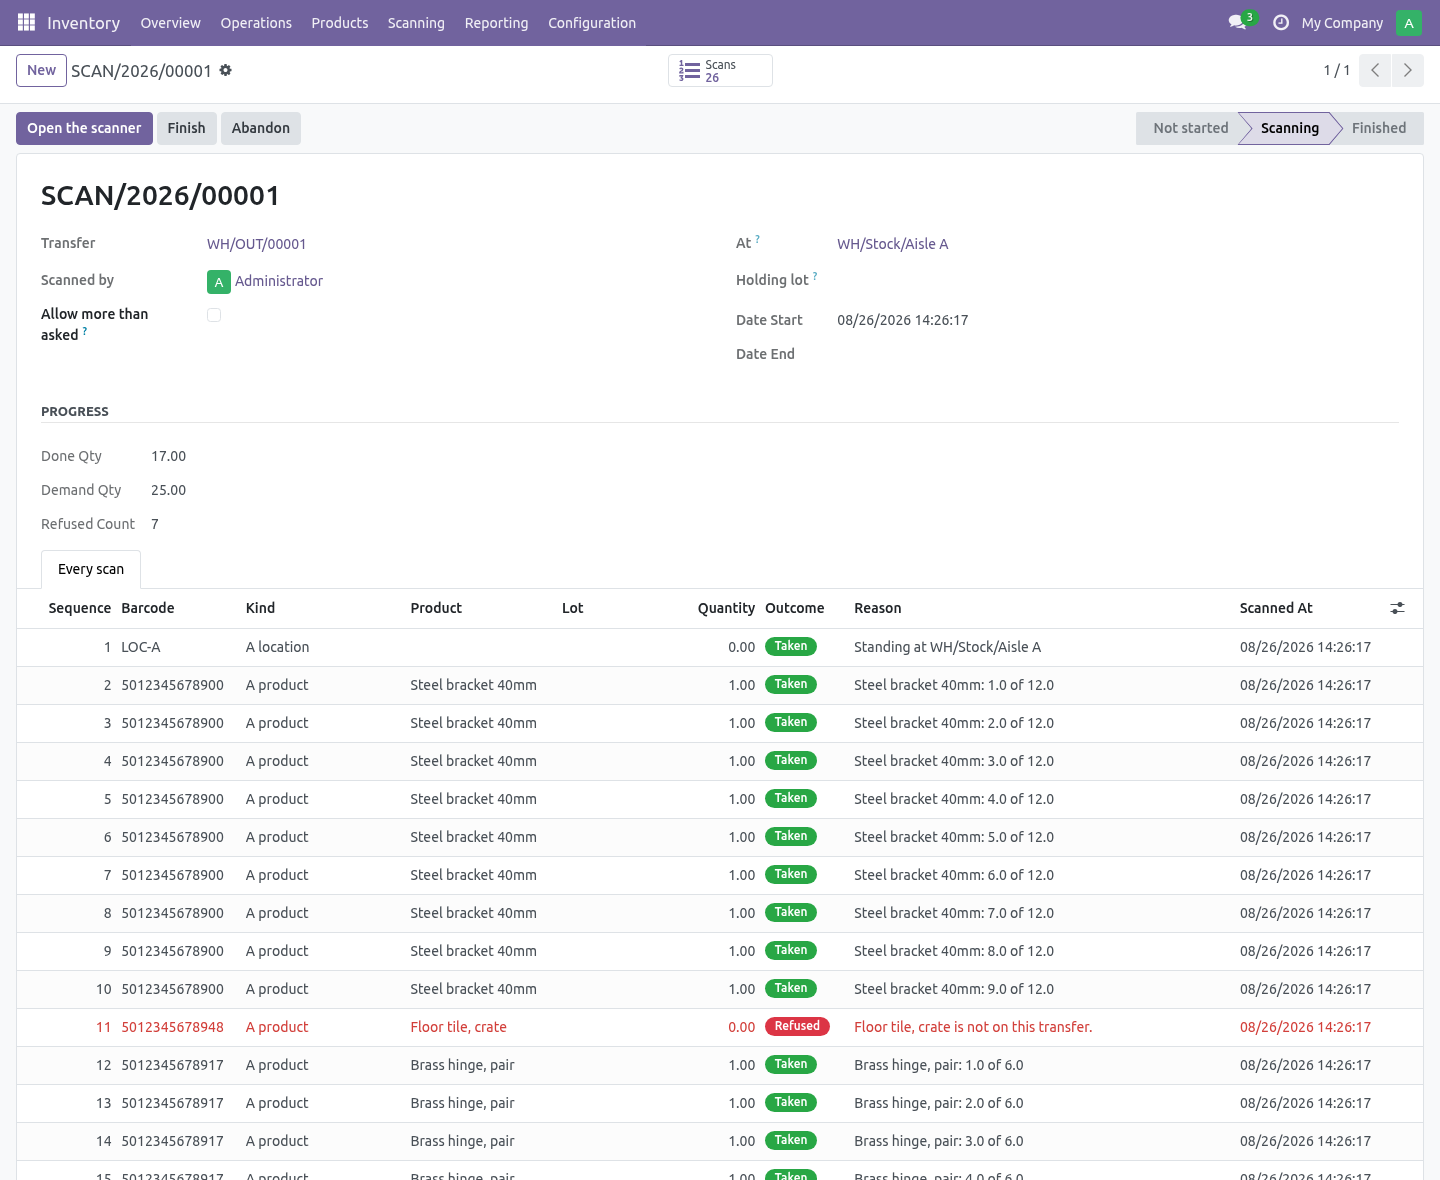Open the Scanning menu

pyautogui.click(x=416, y=23)
